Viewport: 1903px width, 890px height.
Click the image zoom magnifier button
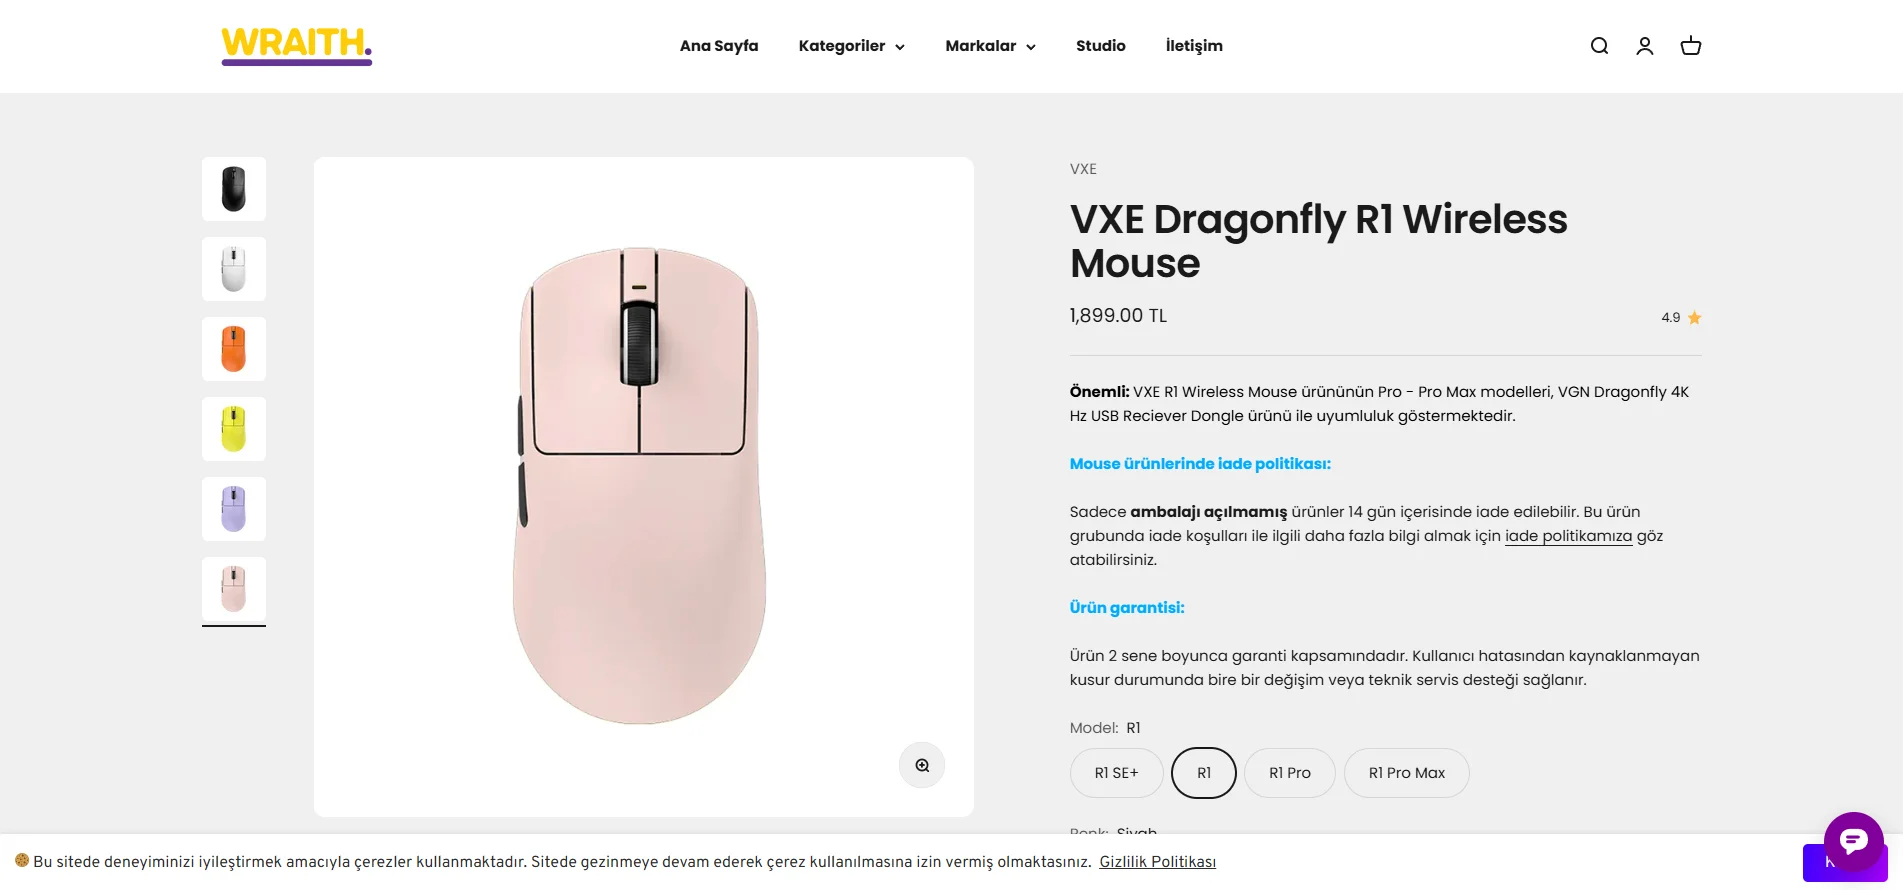tap(922, 765)
